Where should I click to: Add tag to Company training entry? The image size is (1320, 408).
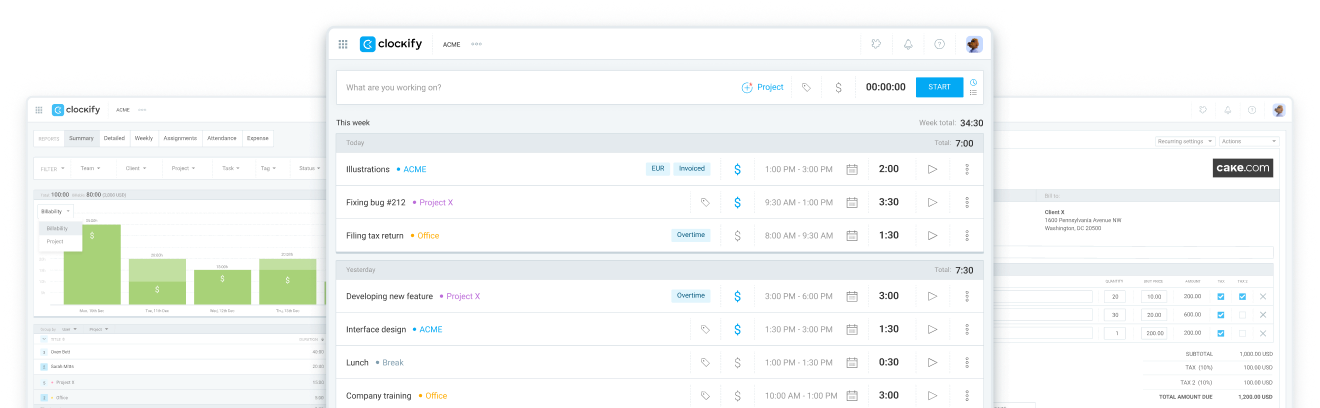click(705, 395)
